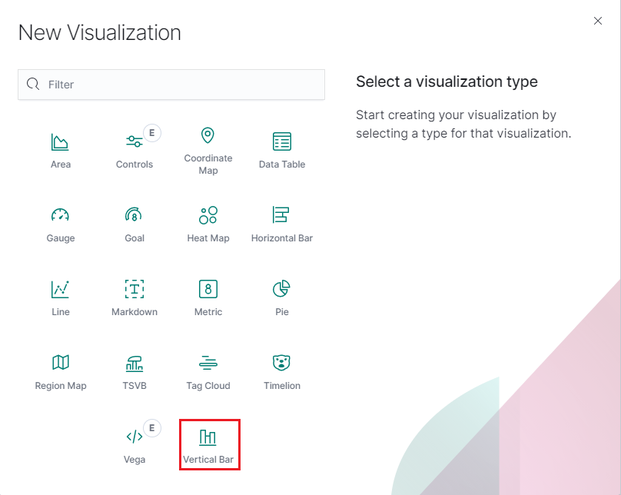
Task: Pick the Timelion visualization
Action: [282, 370]
